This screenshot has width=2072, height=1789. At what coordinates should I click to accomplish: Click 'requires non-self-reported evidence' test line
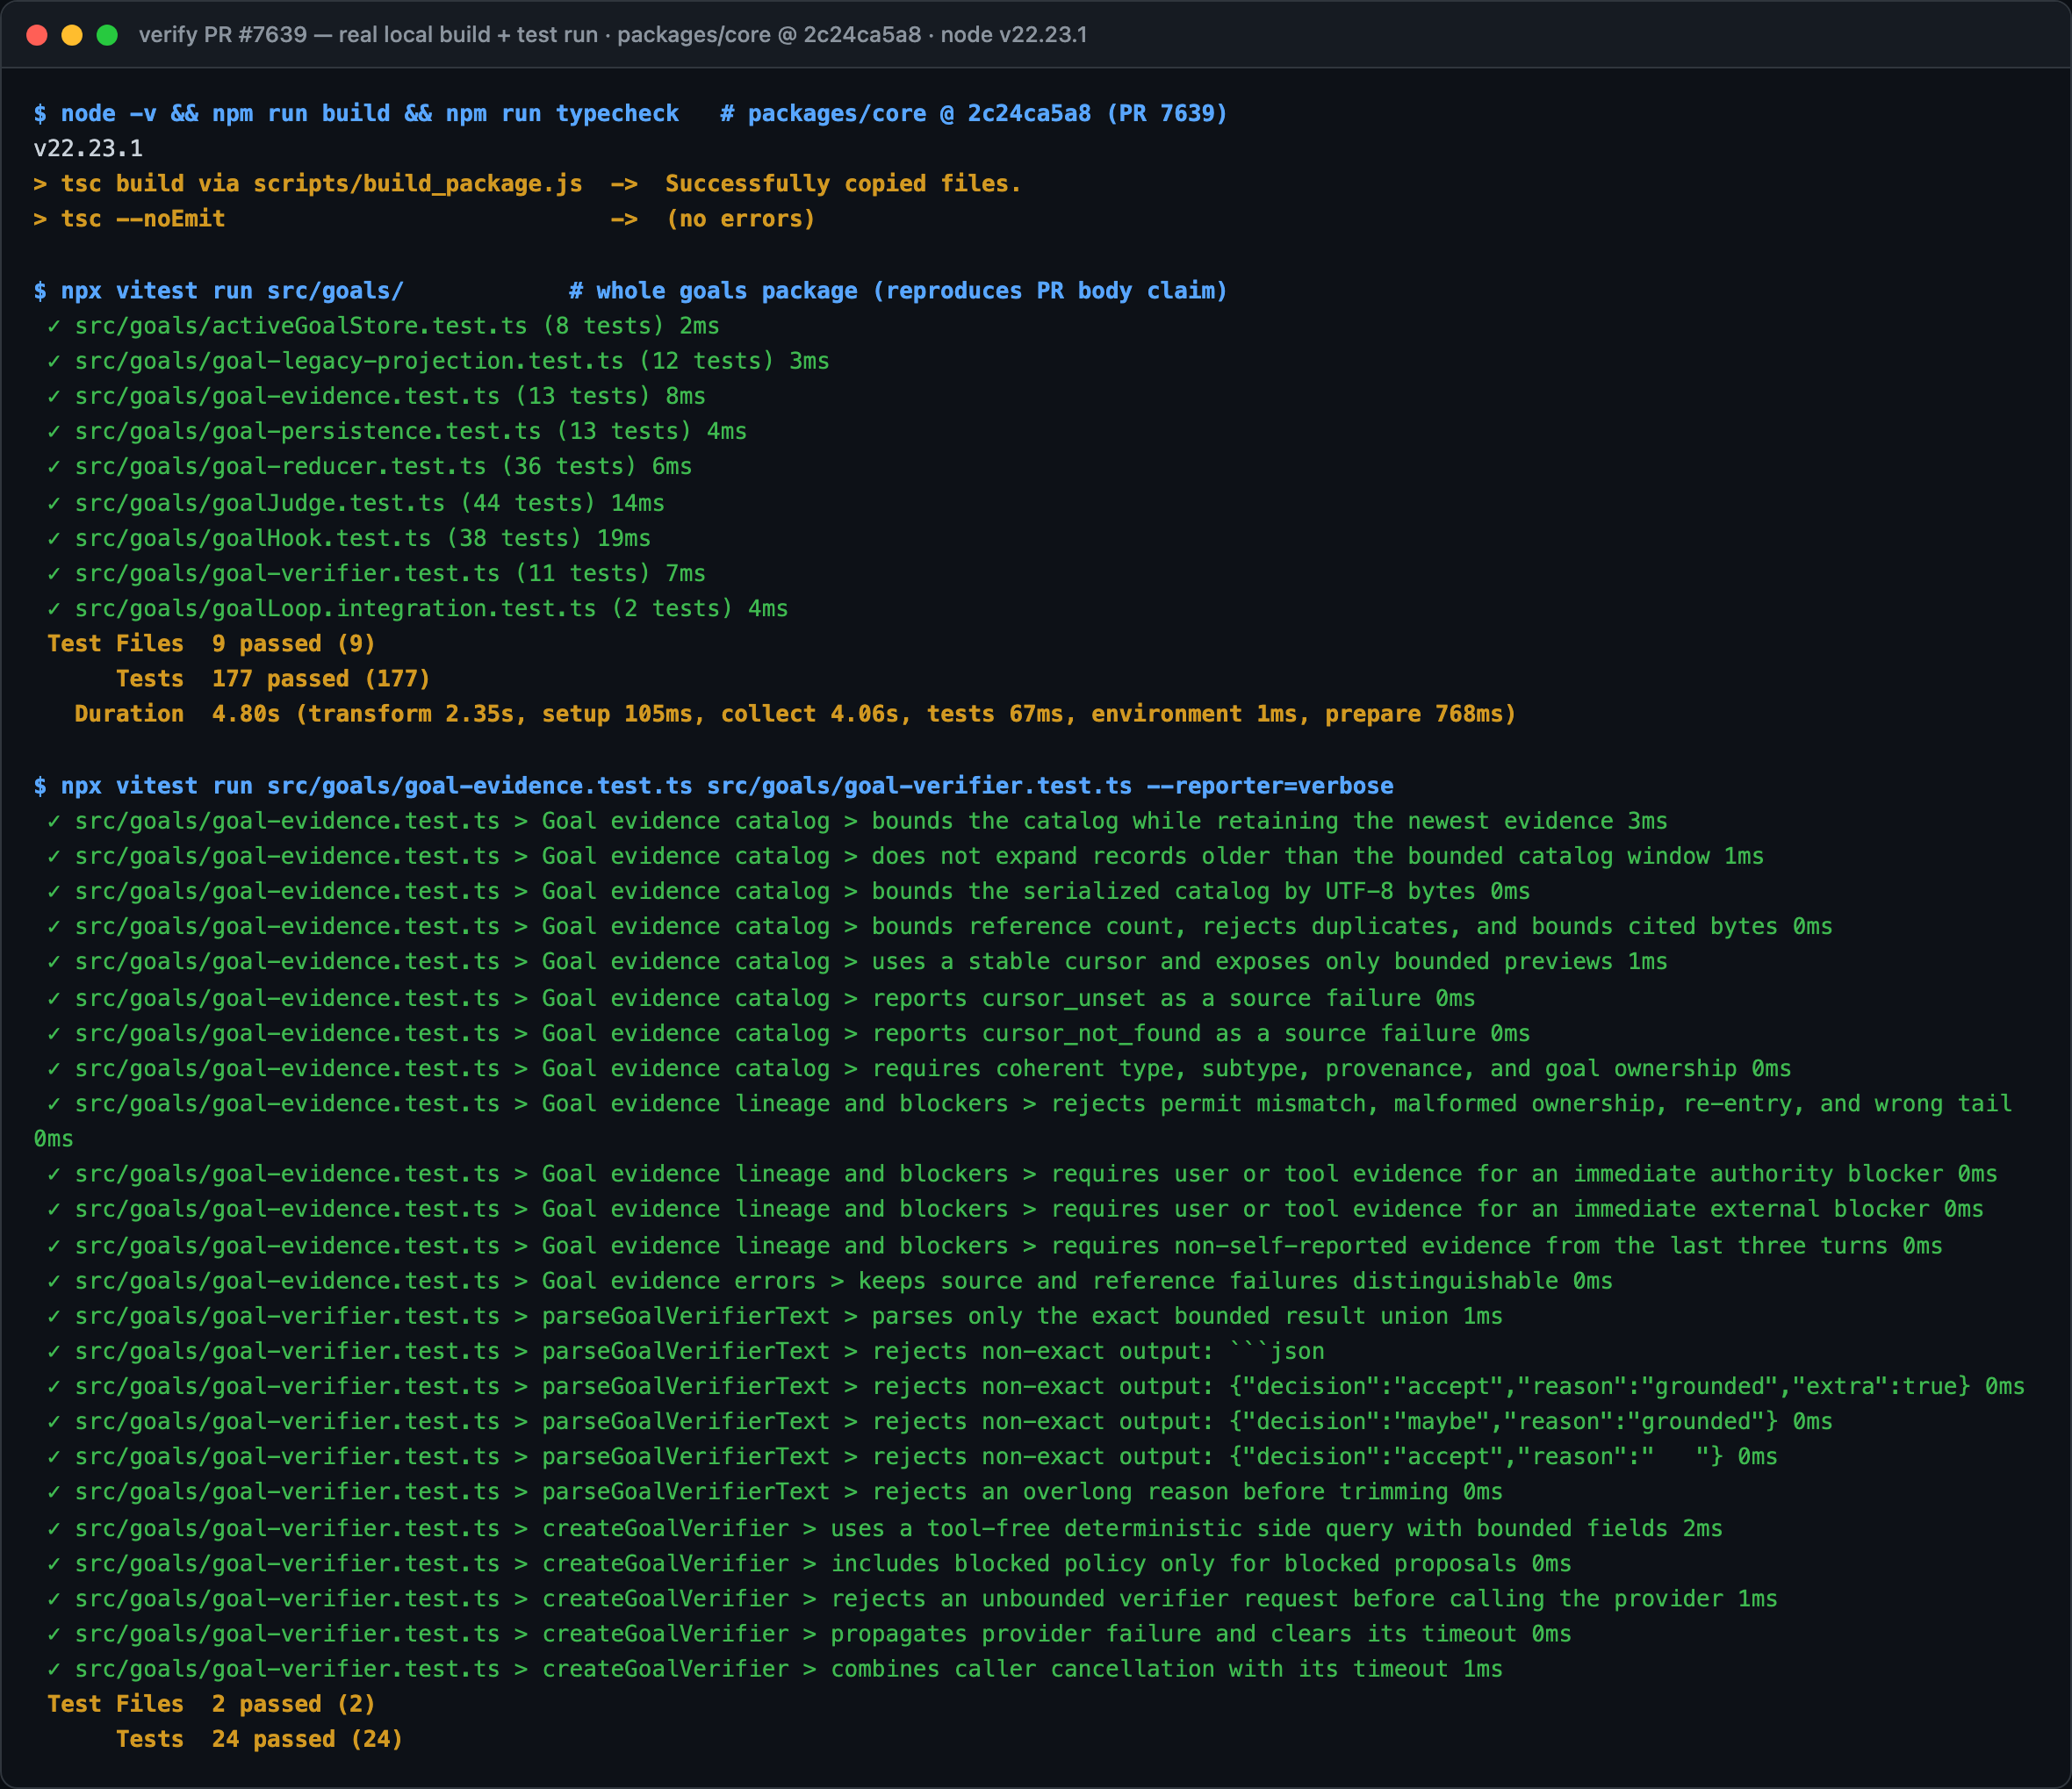point(995,1244)
